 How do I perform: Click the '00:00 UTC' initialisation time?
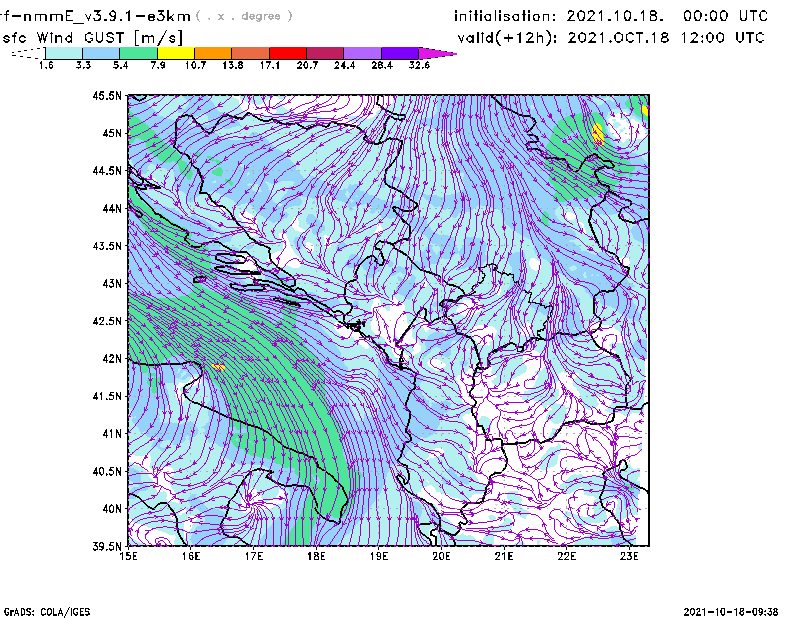pos(726,16)
